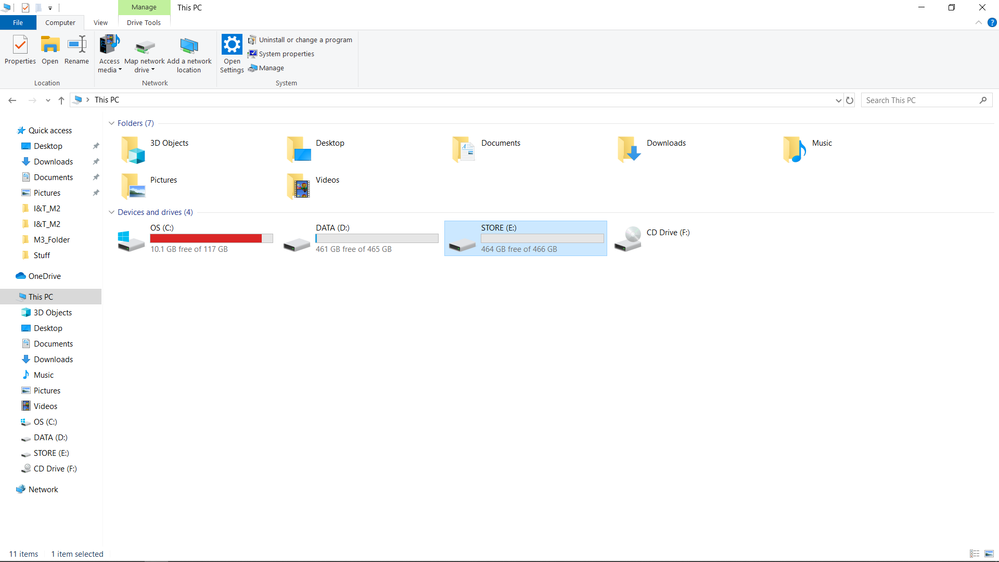999x562 pixels.
Task: Click the Forward navigation arrow
Action: (x=32, y=100)
